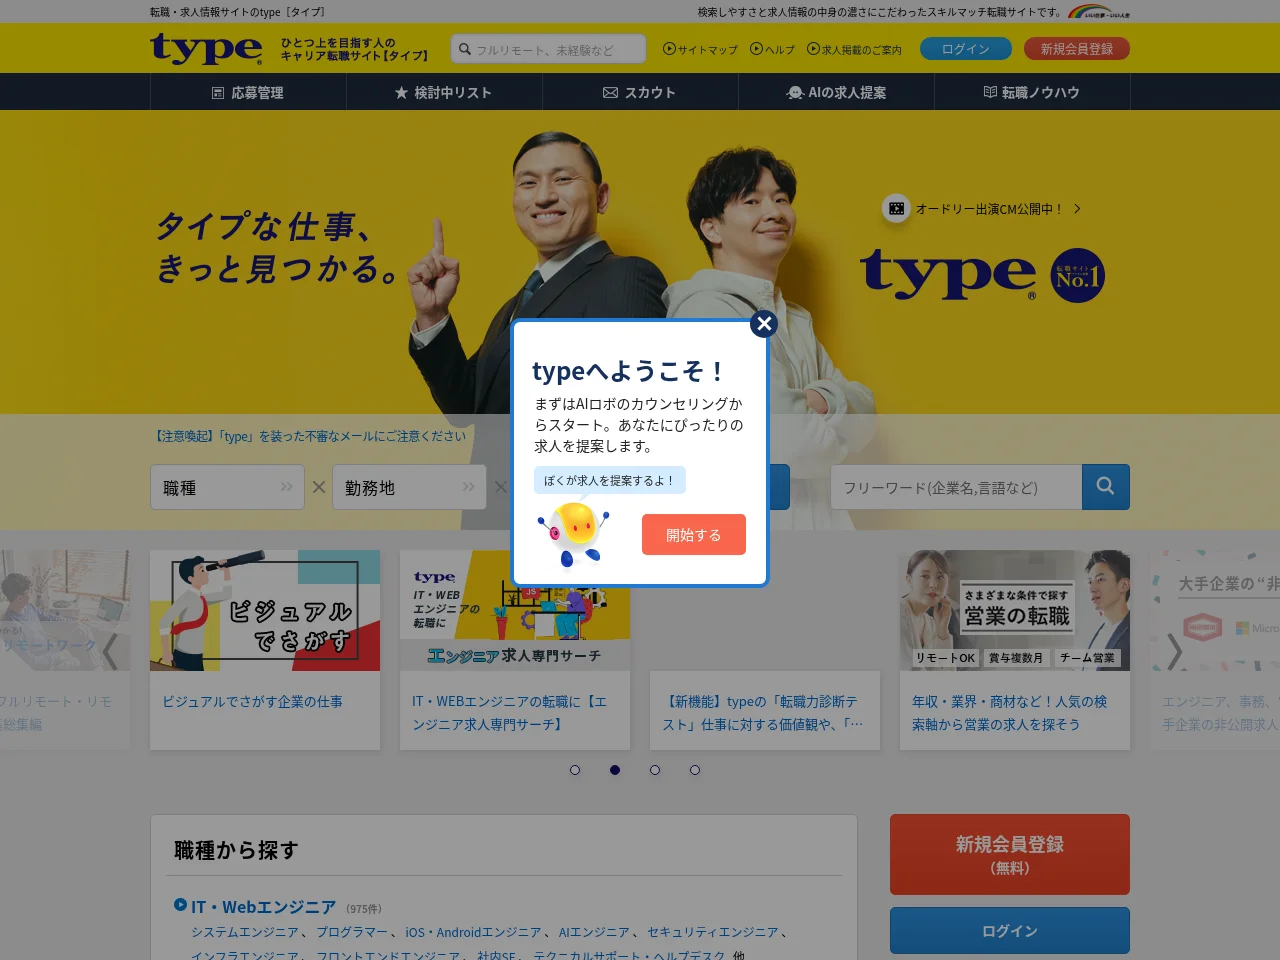Click large blue ログイン sidebar button
This screenshot has width=1280, height=960.
[1010, 931]
